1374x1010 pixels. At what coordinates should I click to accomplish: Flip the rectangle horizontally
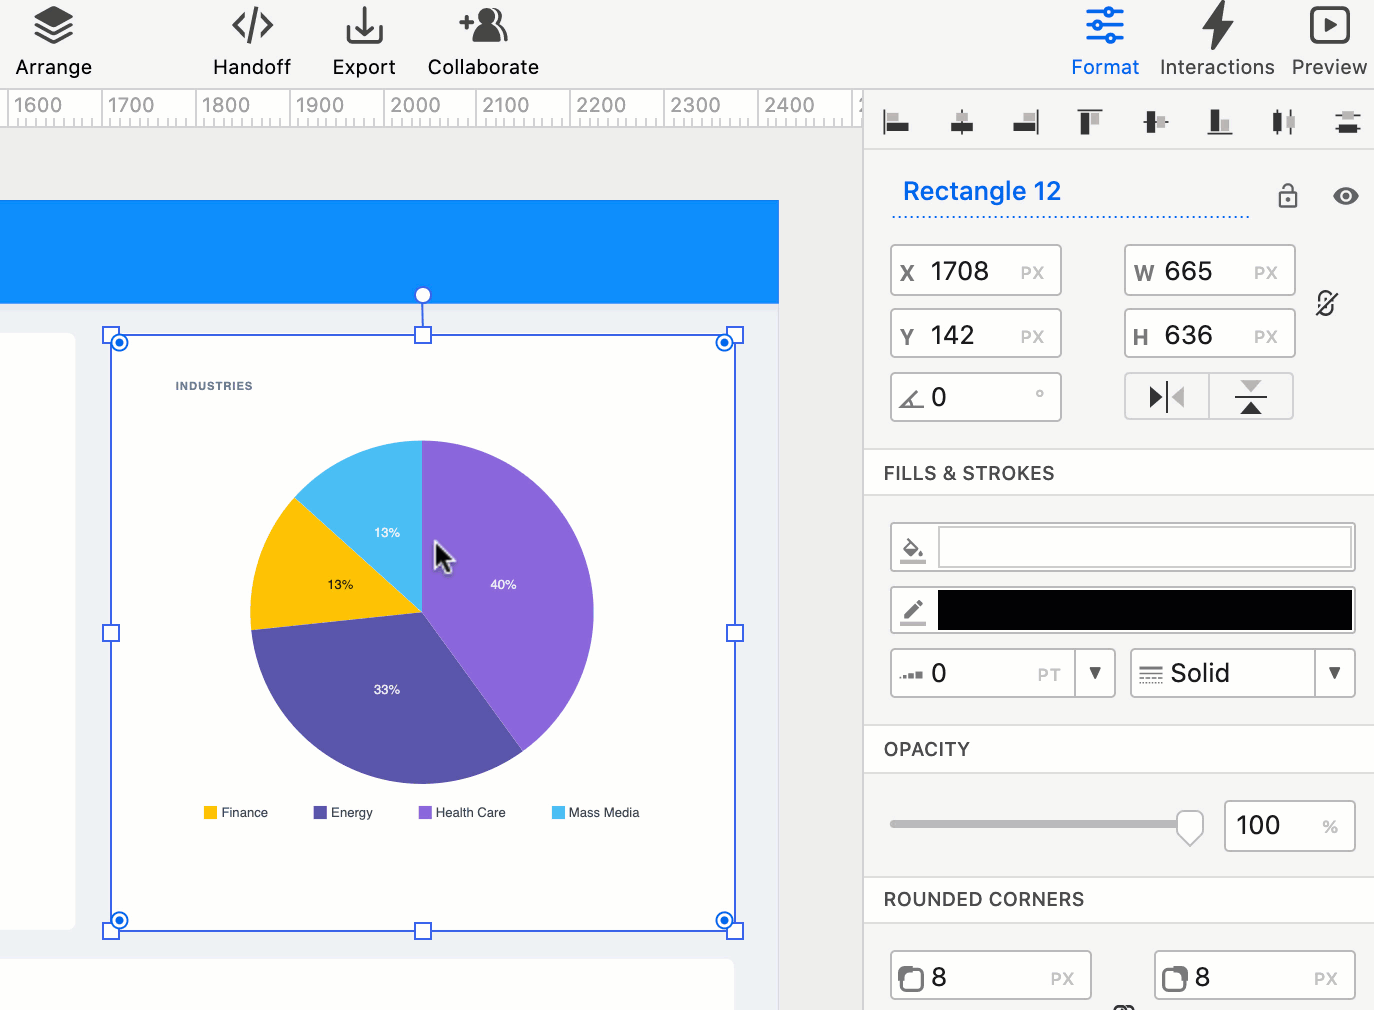click(x=1167, y=397)
